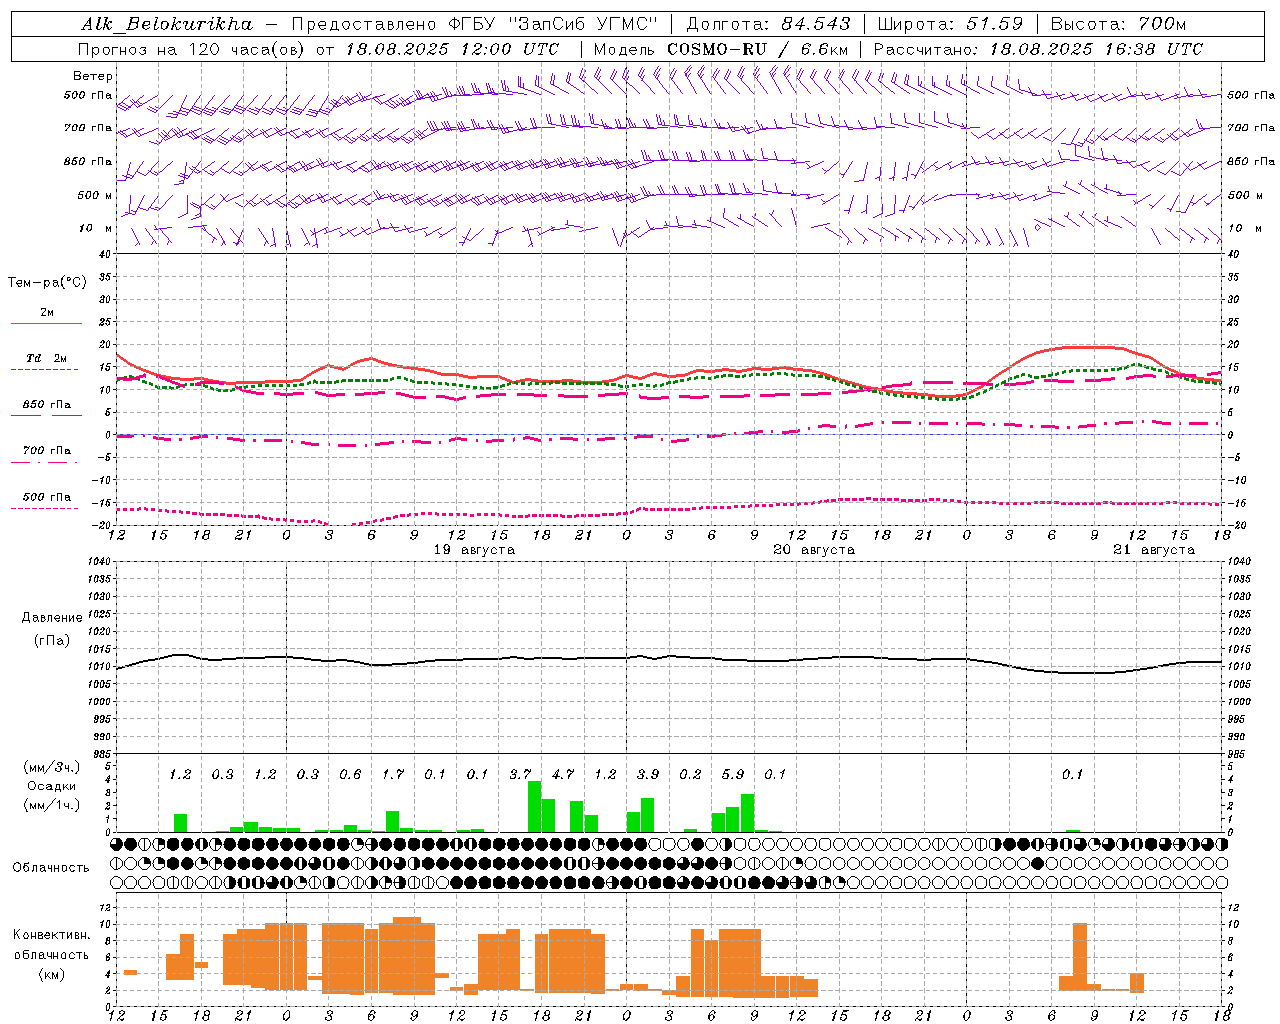Click the 3-hour precipitation value '5.9'
1280x1024 pixels.
pos(733,774)
